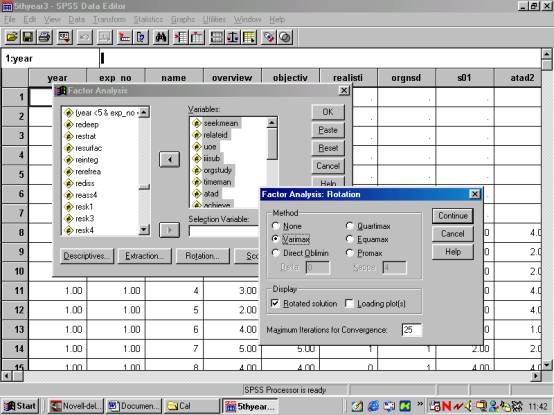Click the Go to Case toolbar icon
The height and width of the screenshot is (415, 554).
[x=124, y=37]
